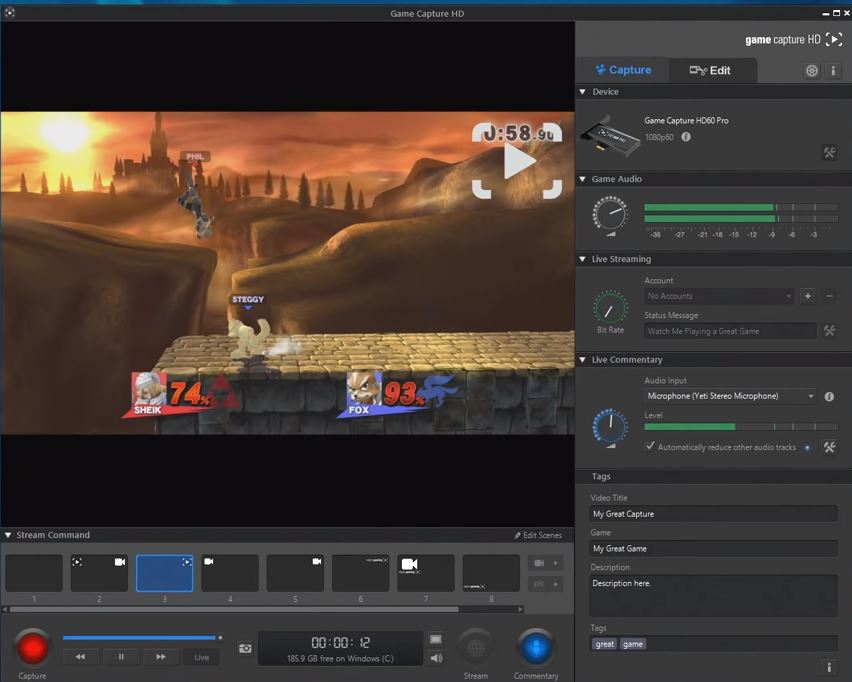Image resolution: width=852 pixels, height=682 pixels.
Task: Adjust the Bit Rate knob
Action: click(x=610, y=307)
